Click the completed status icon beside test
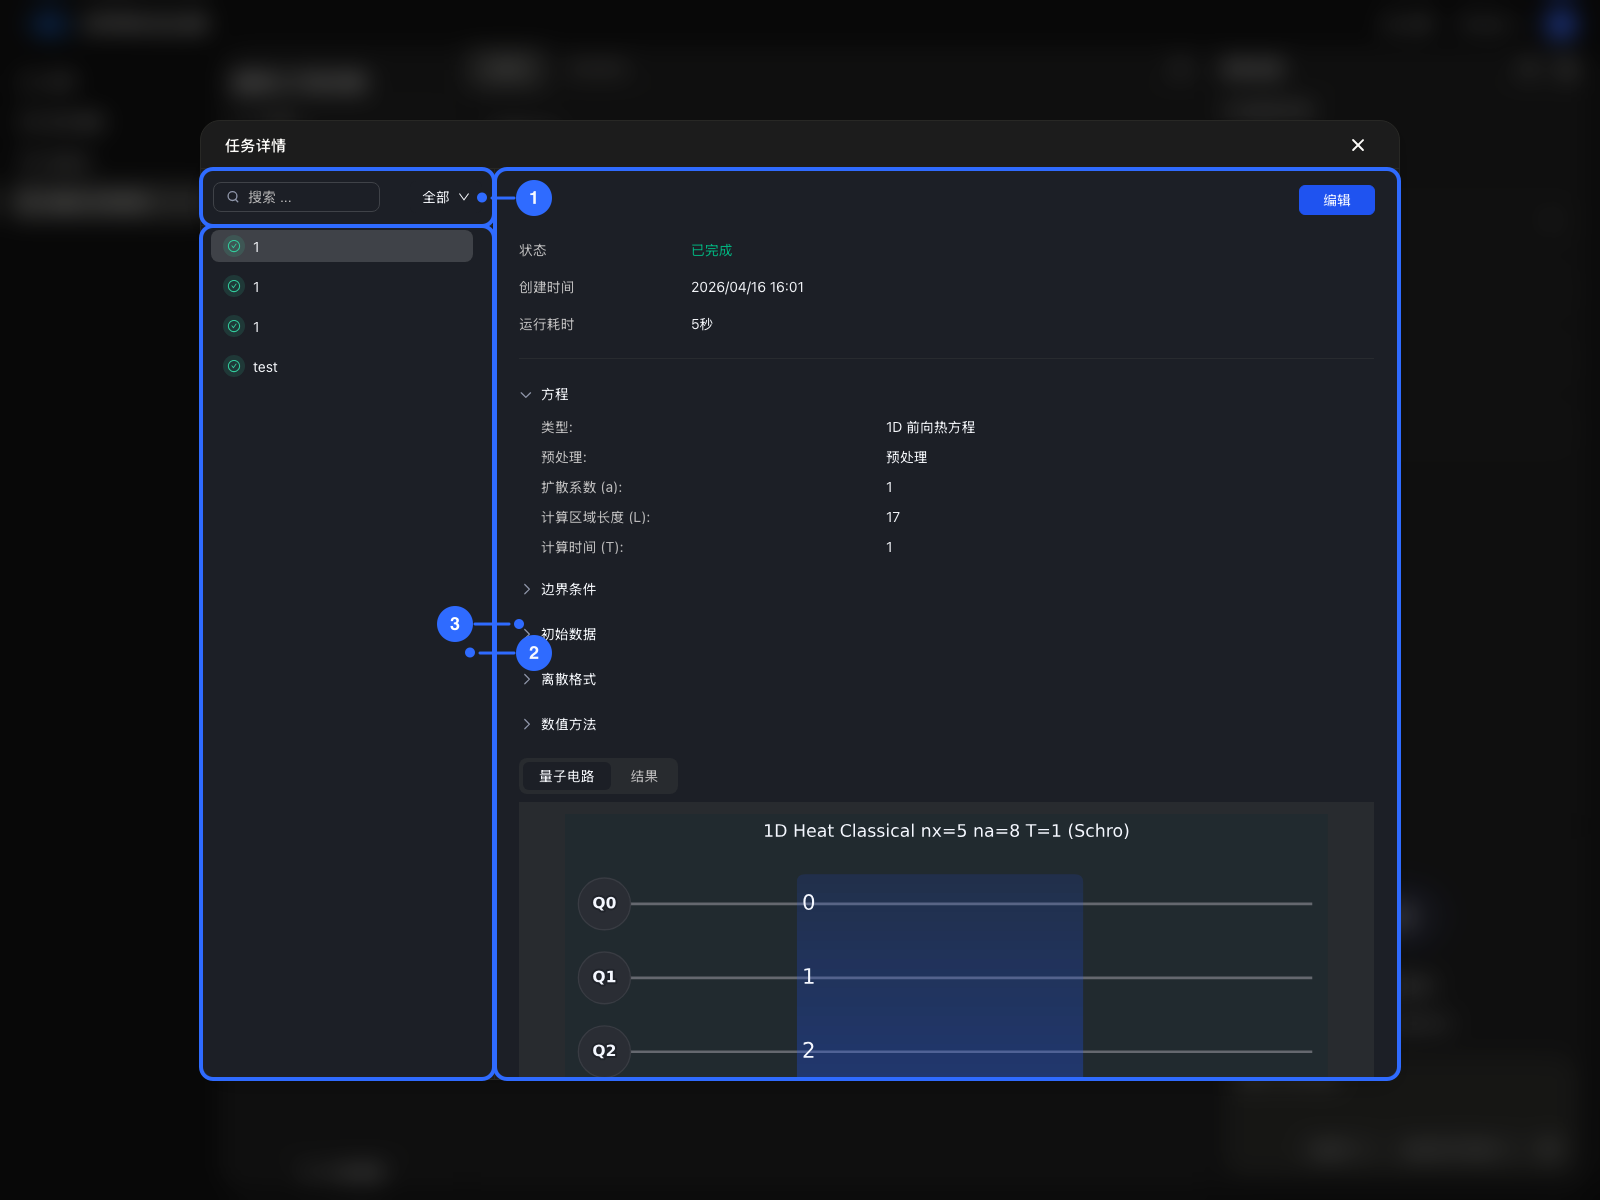Screen dimensions: 1600x1200 point(234,367)
